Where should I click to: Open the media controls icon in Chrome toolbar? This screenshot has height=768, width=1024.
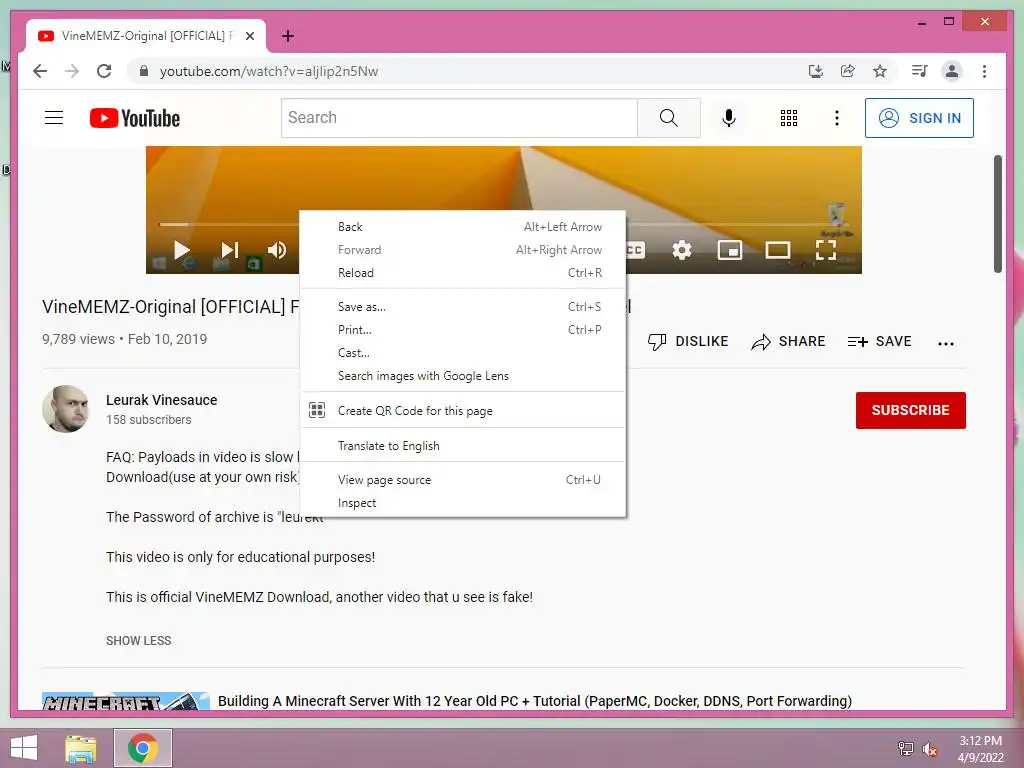920,71
